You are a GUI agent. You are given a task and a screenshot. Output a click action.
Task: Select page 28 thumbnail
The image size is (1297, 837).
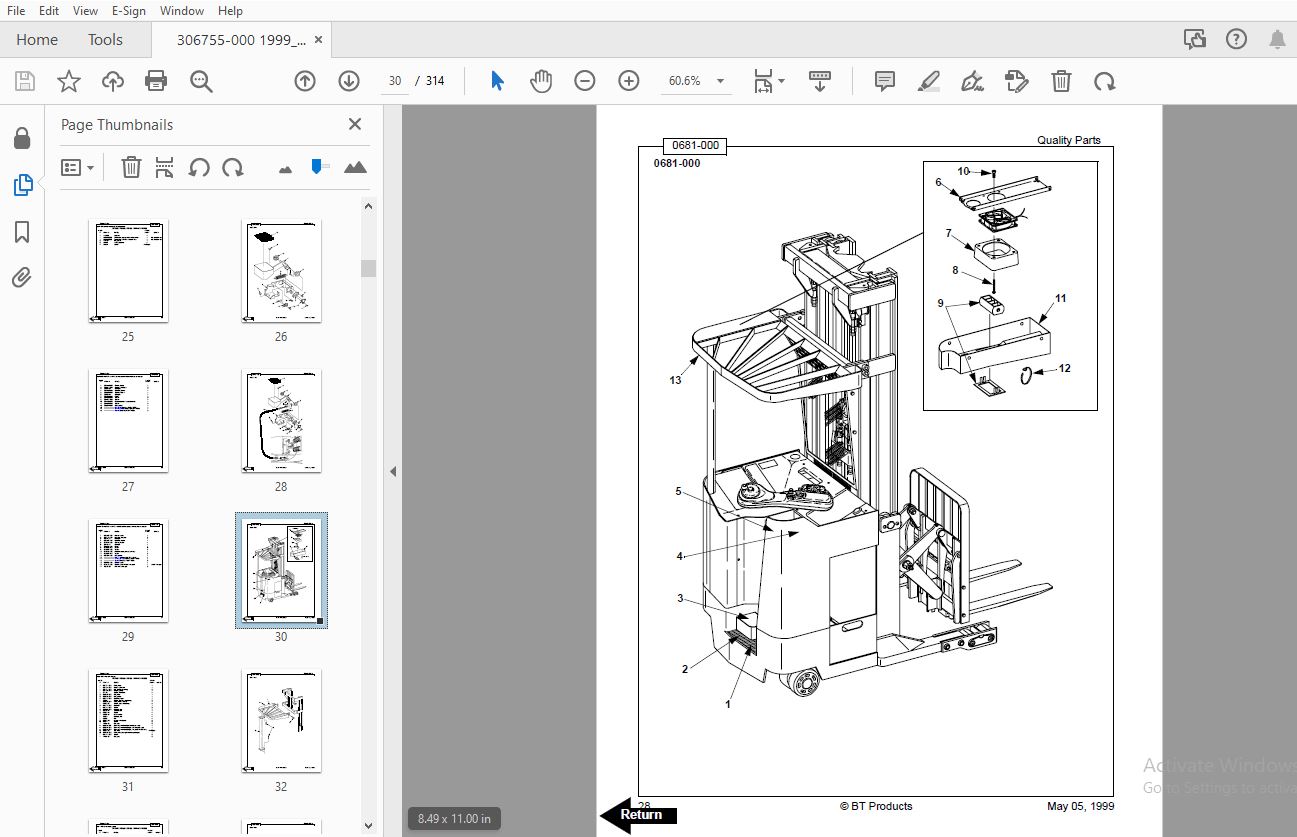point(281,421)
